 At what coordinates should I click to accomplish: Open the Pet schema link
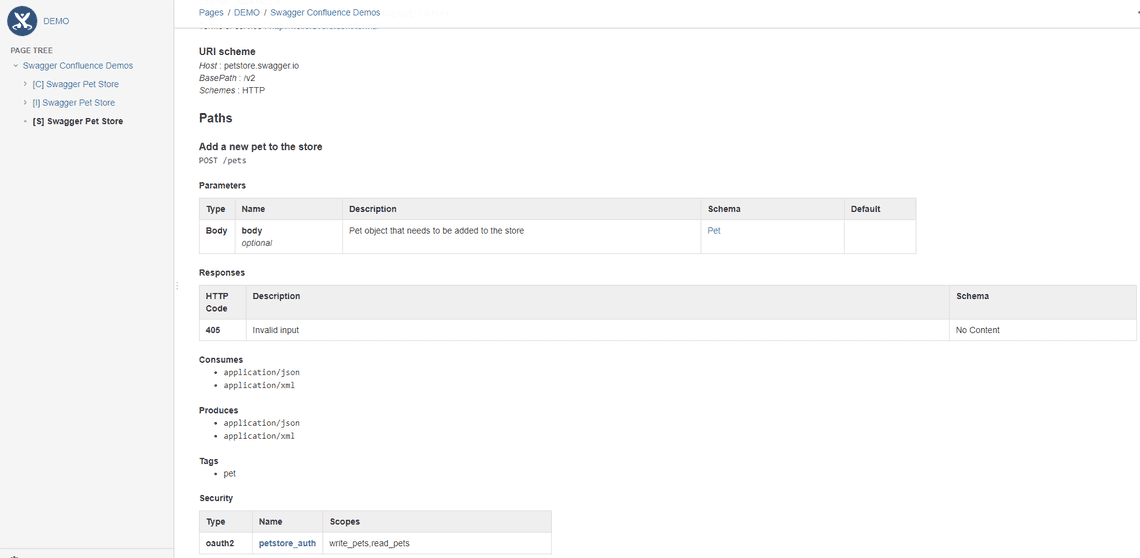point(714,231)
